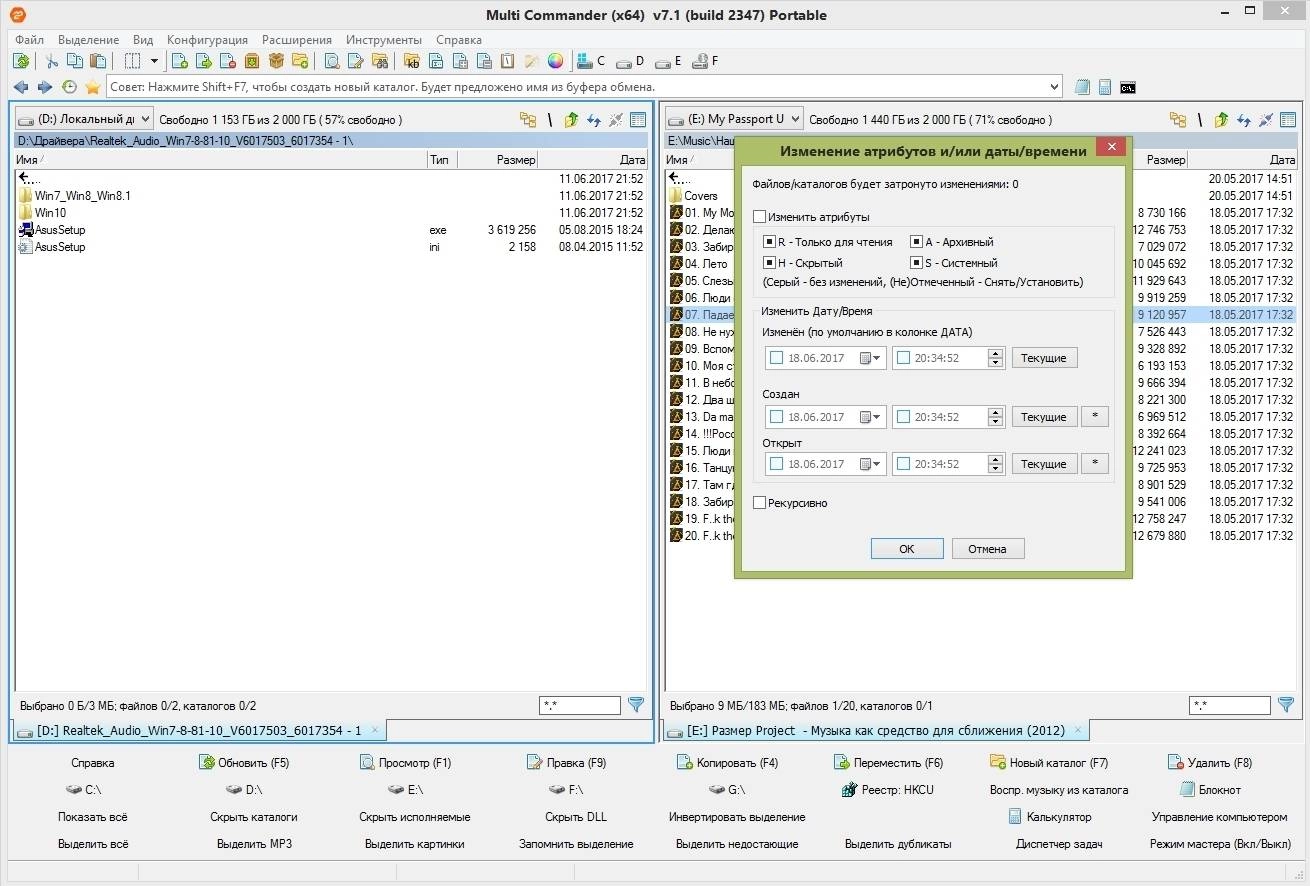The height and width of the screenshot is (886, 1310).
Task: Click the left panel filter funnel icon
Action: point(636,705)
